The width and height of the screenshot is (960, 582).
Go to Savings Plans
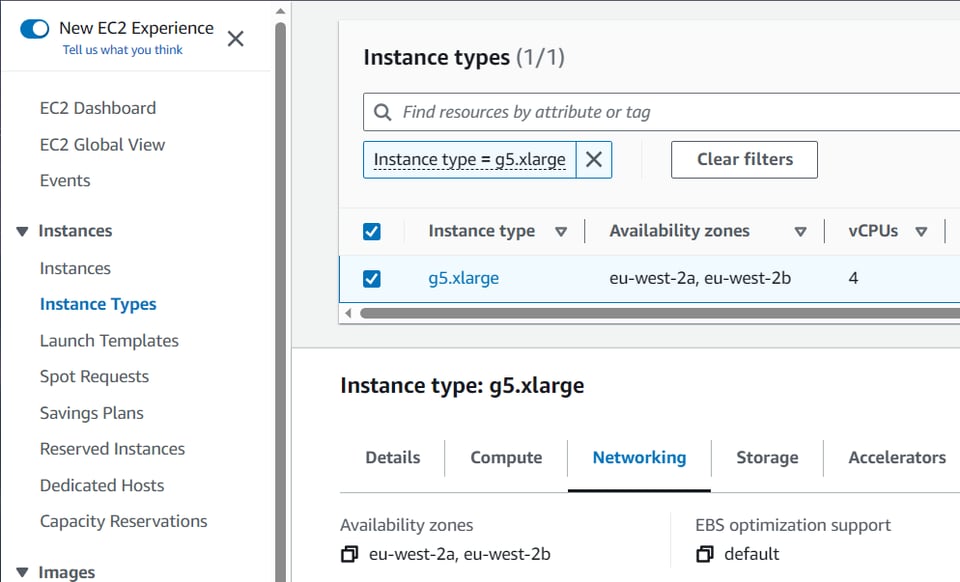(x=91, y=413)
